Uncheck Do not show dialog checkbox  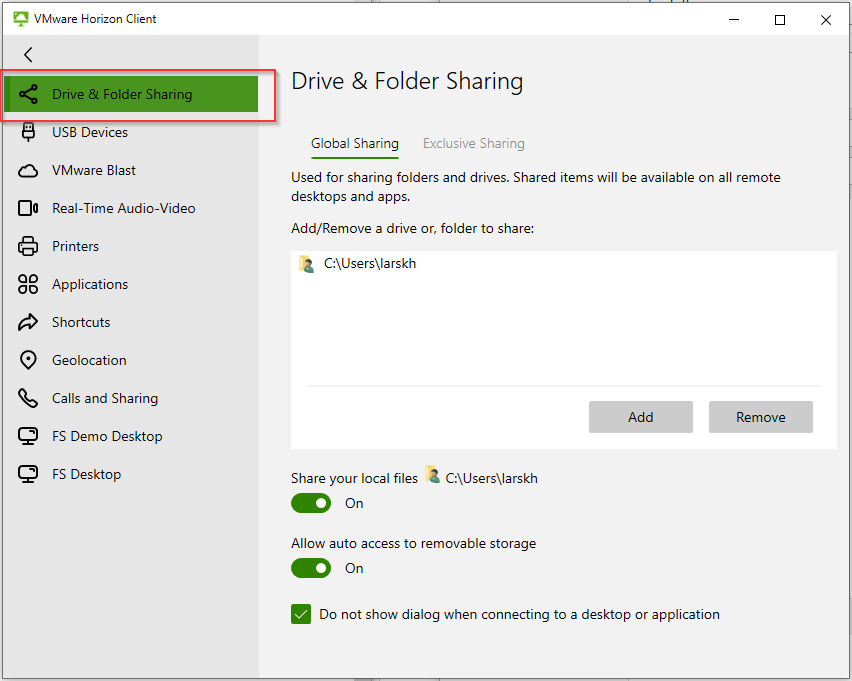pyautogui.click(x=301, y=615)
